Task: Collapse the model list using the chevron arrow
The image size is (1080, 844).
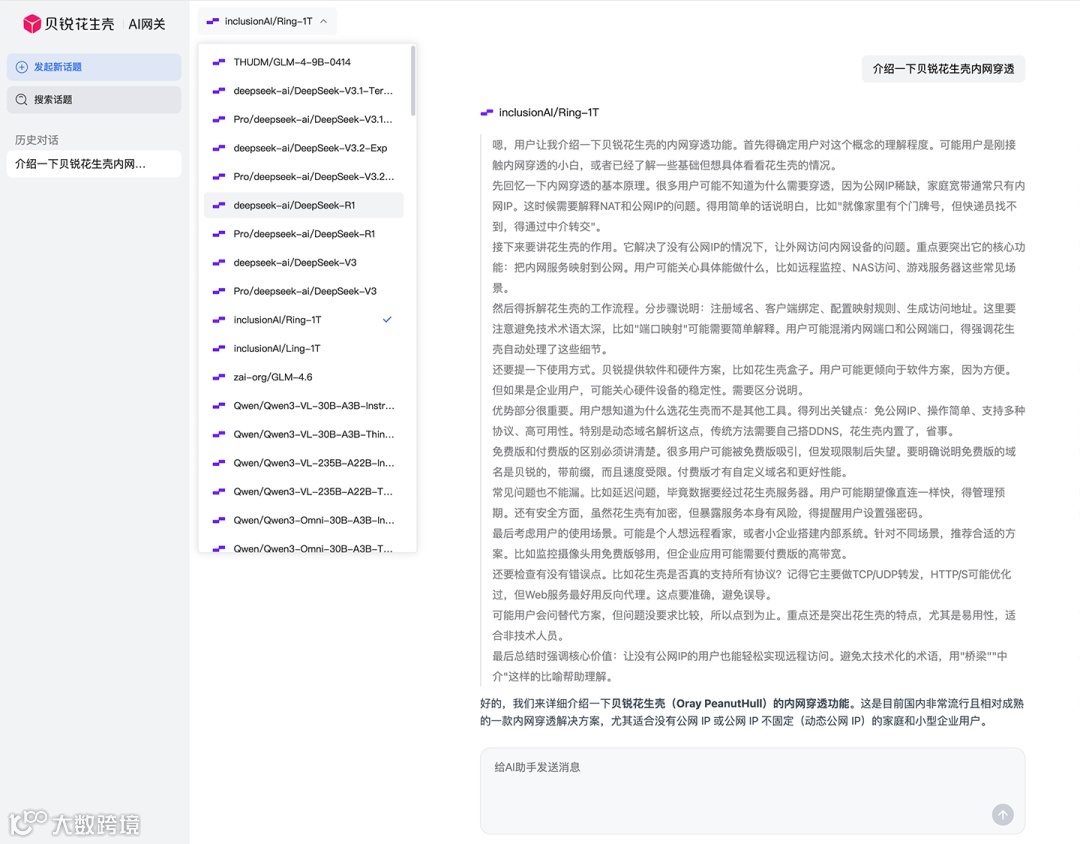Action: tap(323, 21)
